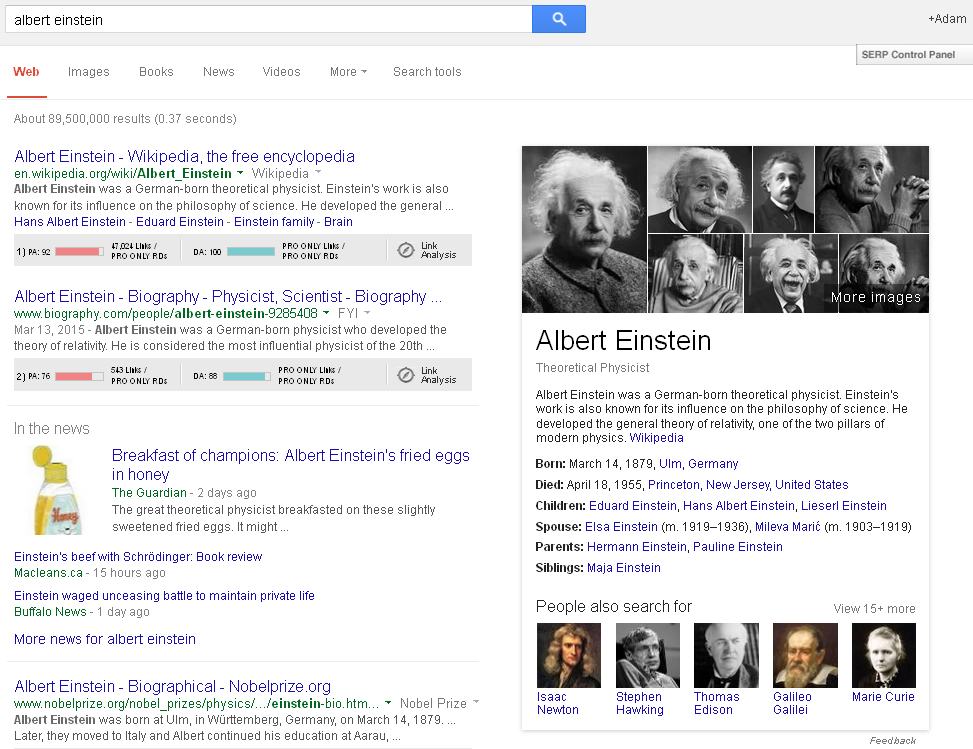Expand the Nobel Prize source dropdown
The image size is (973, 749).
[476, 703]
